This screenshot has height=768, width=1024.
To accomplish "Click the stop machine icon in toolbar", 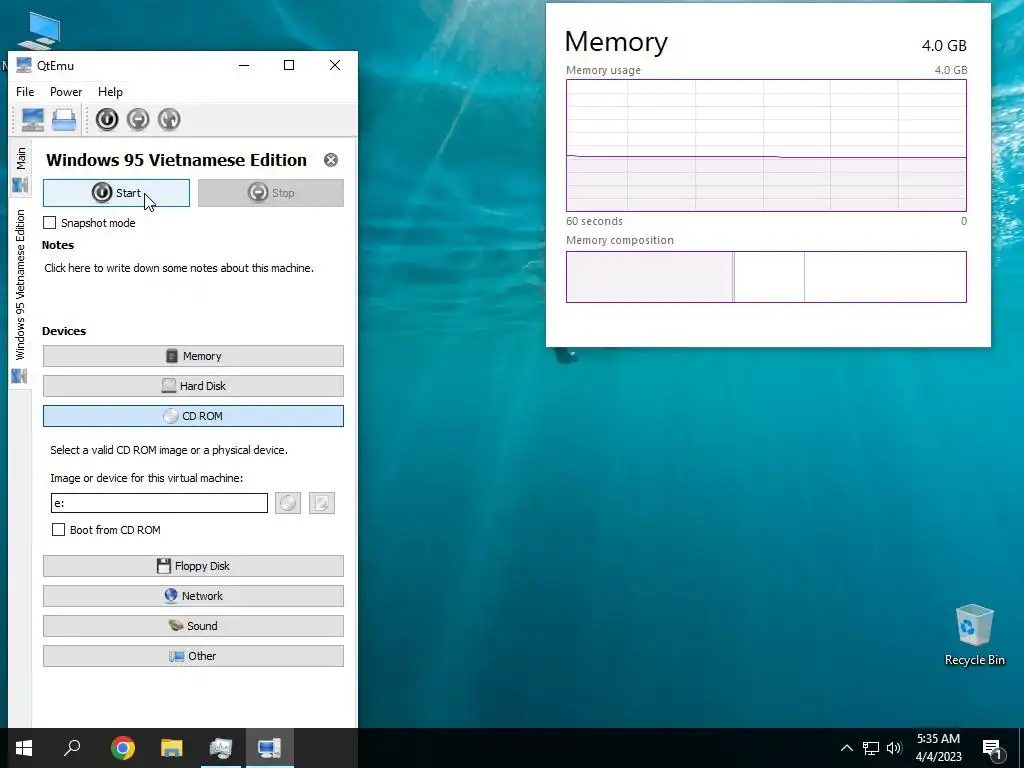I will (138, 120).
